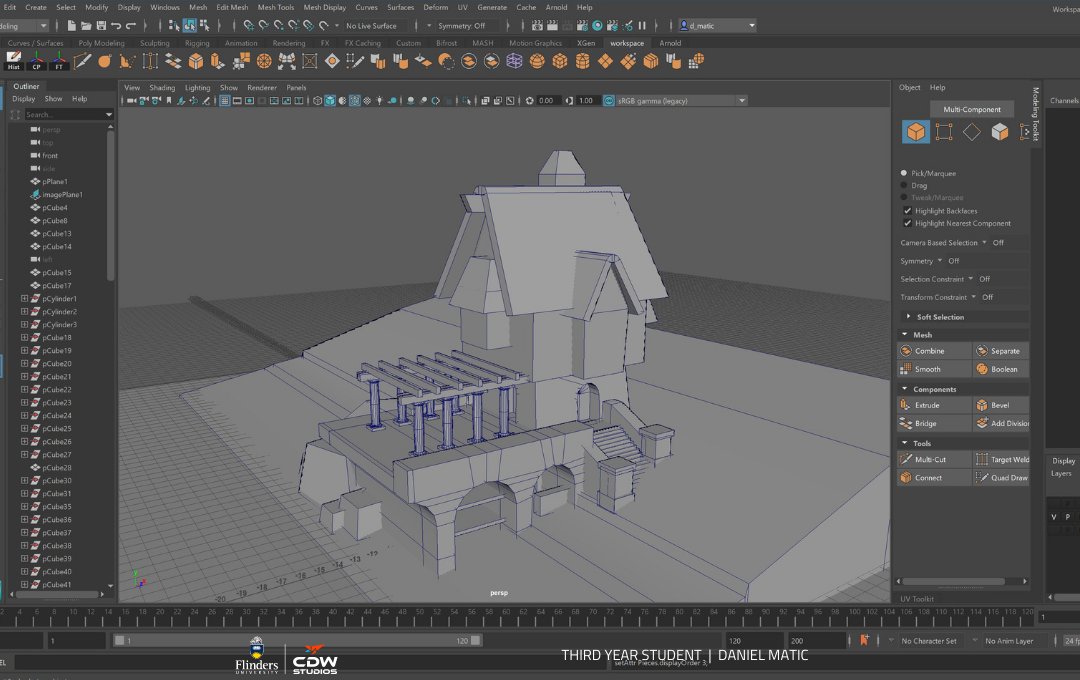
Task: Click the Open Scene folder icon
Action: tap(86, 25)
